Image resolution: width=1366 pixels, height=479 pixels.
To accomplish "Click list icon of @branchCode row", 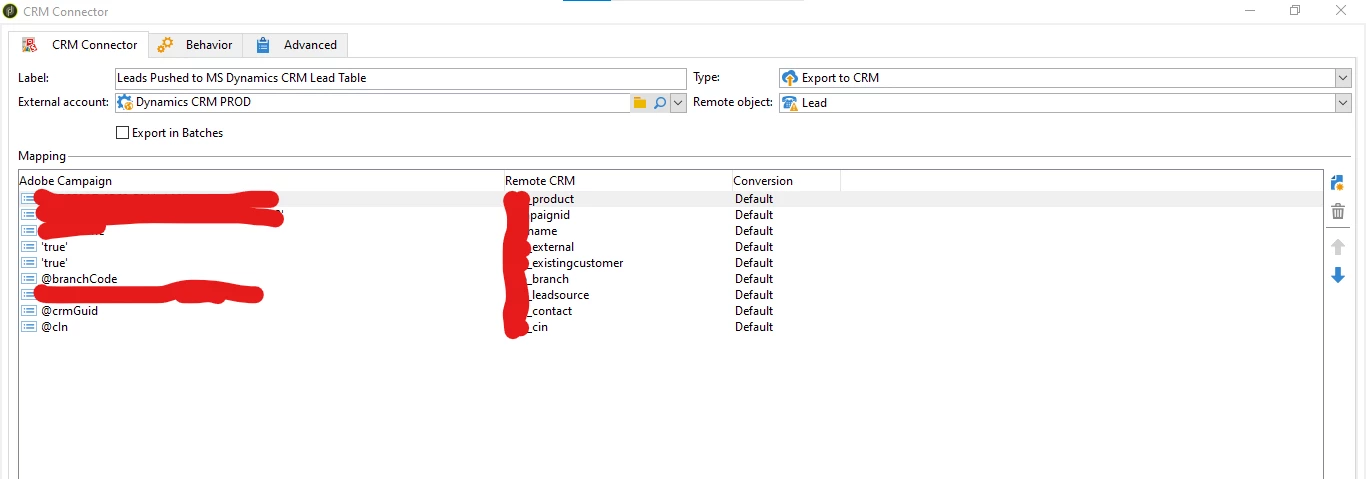I will [x=29, y=279].
